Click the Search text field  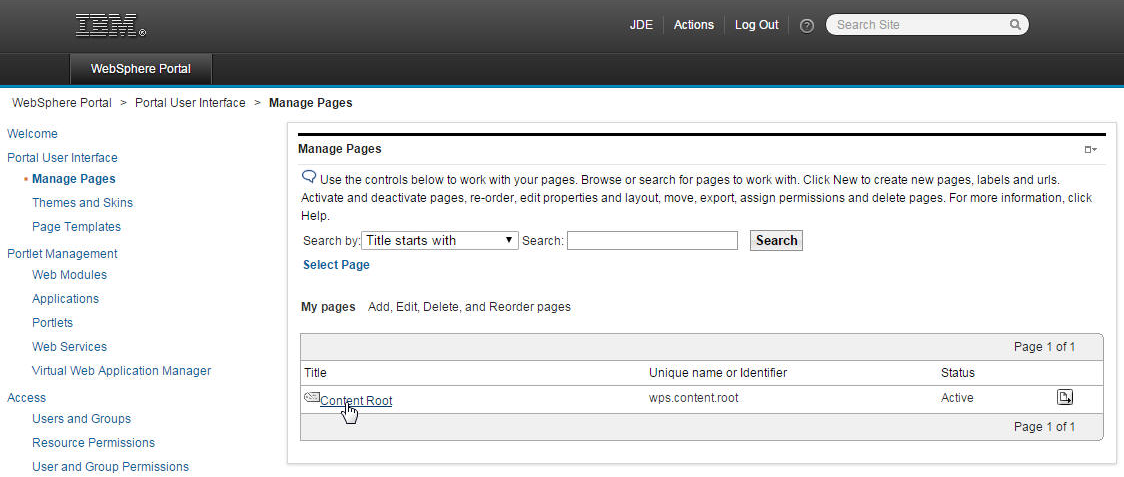coord(652,240)
